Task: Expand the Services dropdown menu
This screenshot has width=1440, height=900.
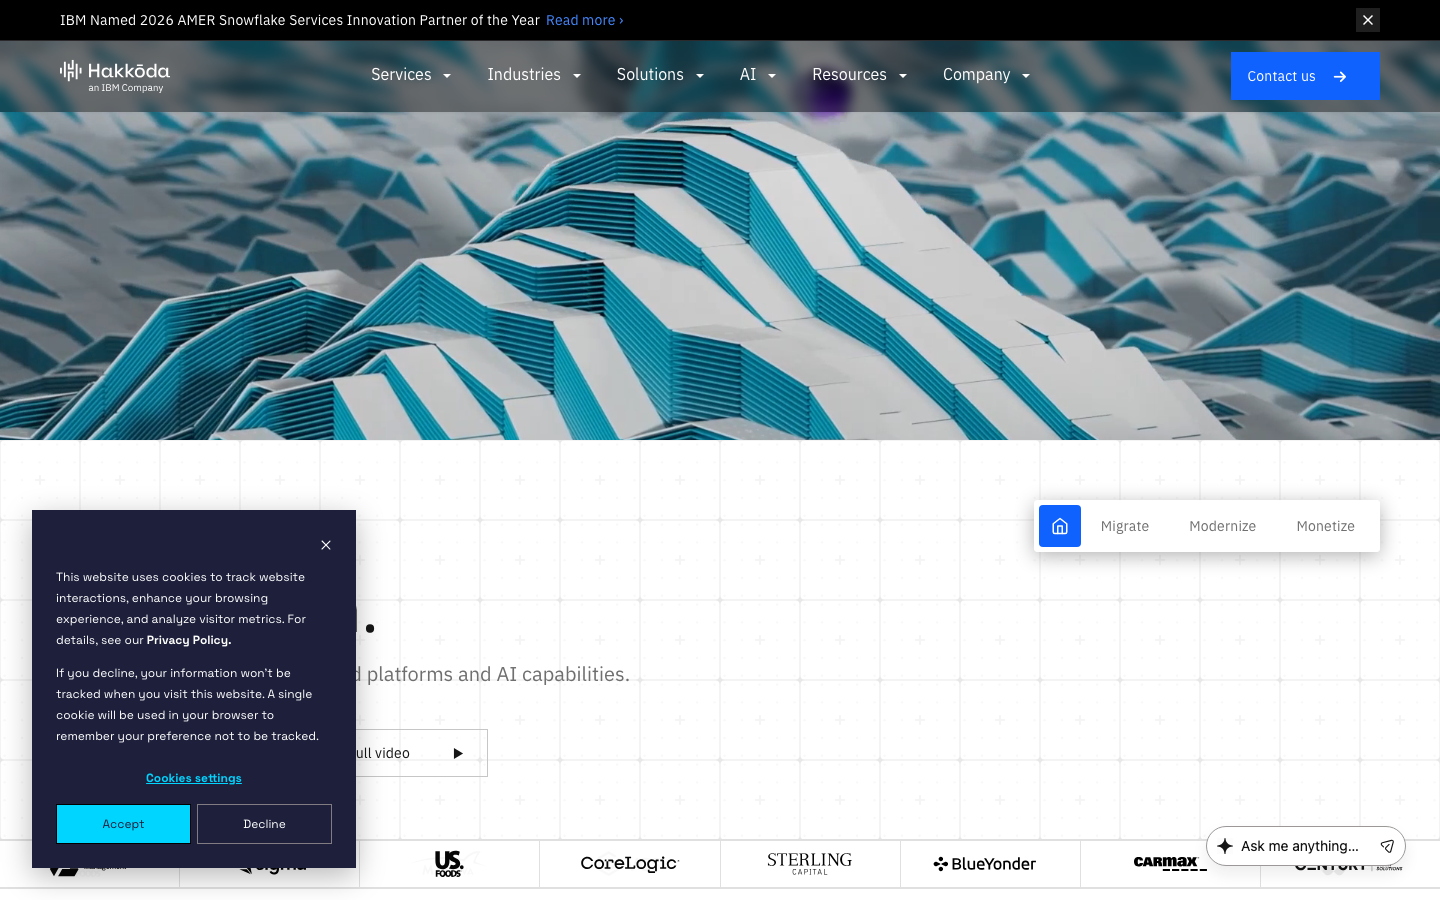Action: click(x=411, y=75)
